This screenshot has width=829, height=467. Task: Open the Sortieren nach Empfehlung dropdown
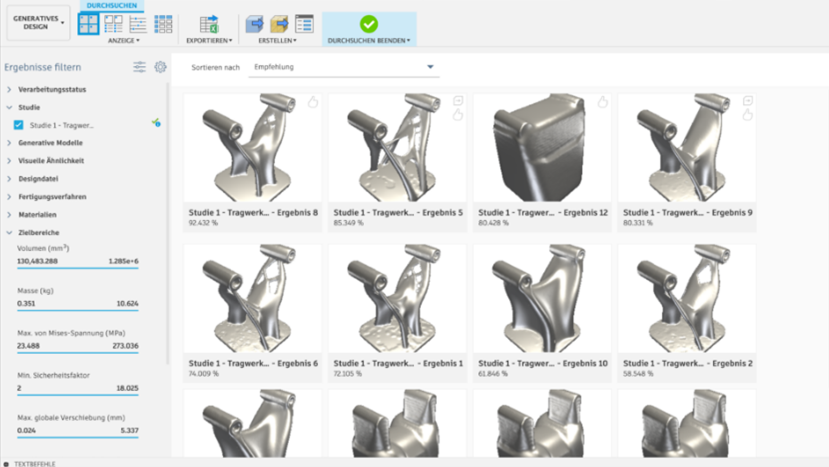[x=344, y=67]
